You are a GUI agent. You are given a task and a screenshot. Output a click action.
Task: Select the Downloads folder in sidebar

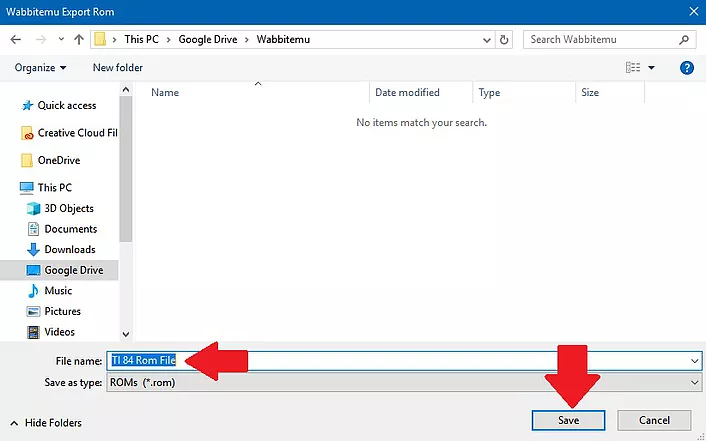69,249
